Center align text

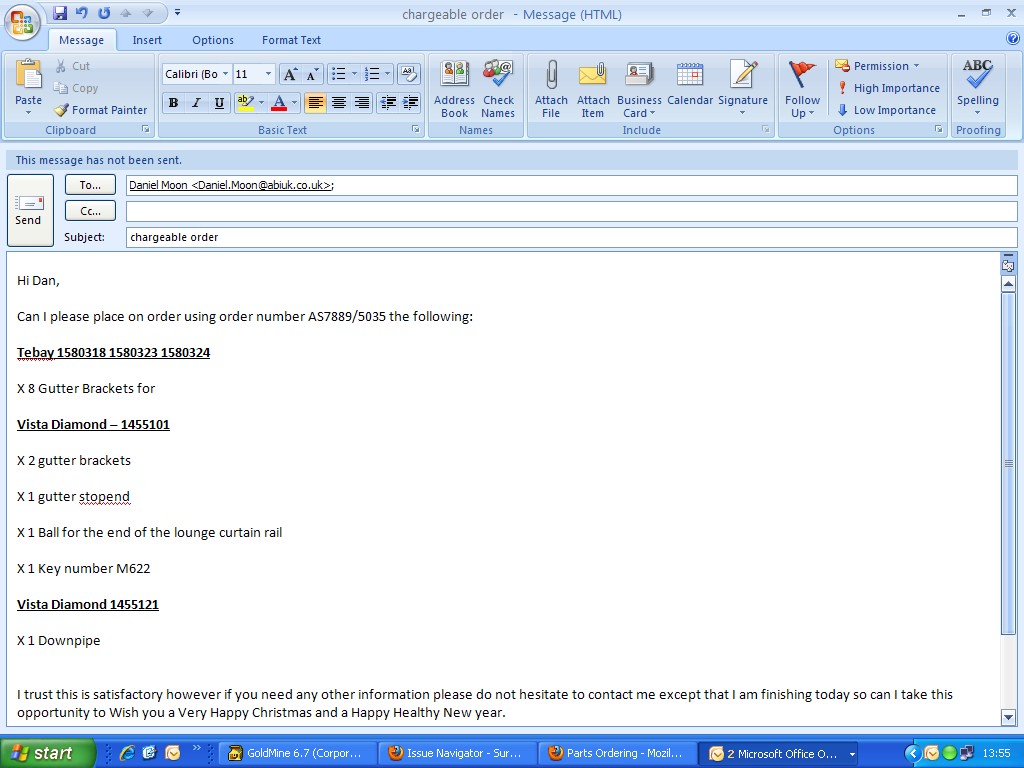pyautogui.click(x=338, y=103)
